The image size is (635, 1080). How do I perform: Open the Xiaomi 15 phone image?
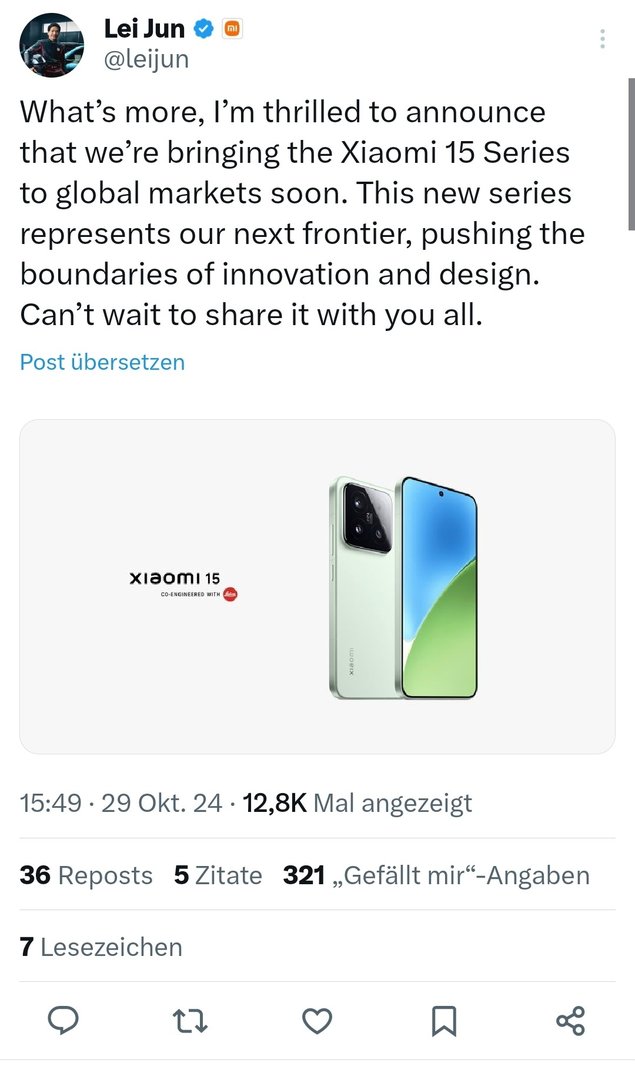[403, 588]
